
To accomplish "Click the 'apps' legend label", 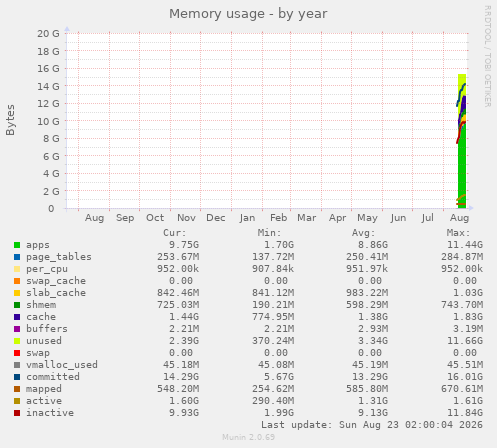I will 38,245.
